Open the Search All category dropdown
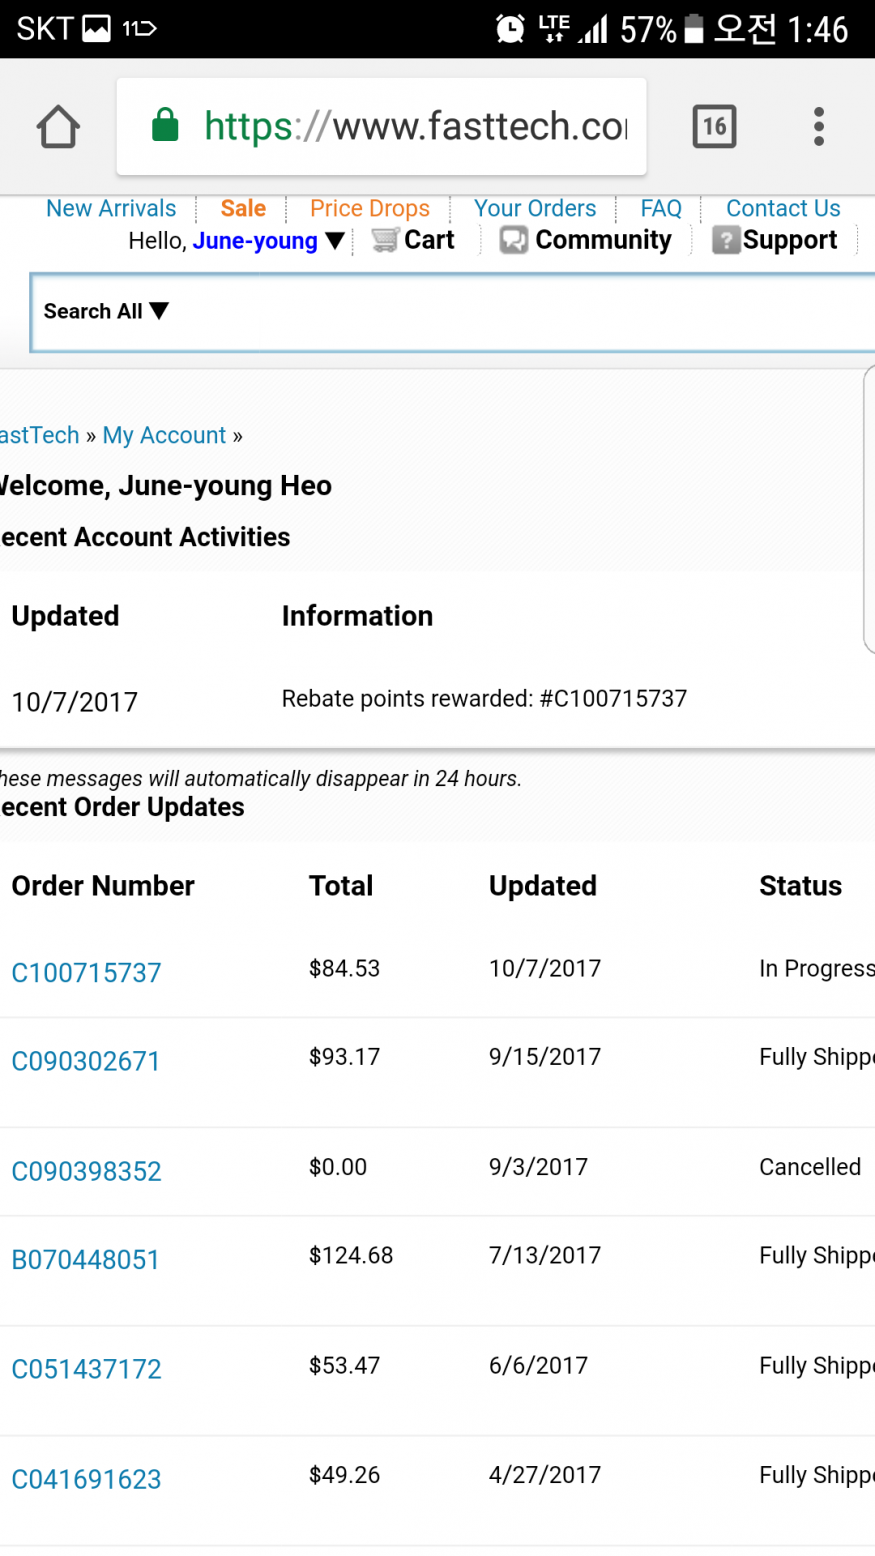 click(x=106, y=311)
